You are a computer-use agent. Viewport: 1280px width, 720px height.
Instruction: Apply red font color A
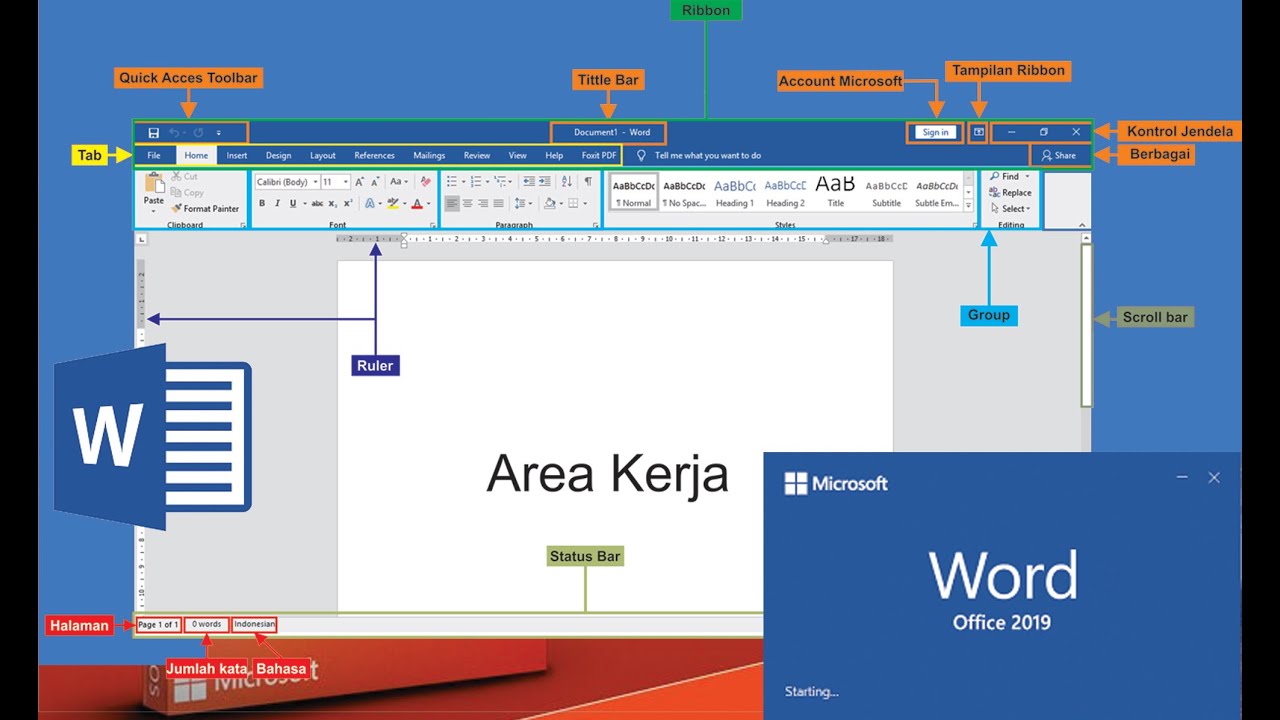(x=417, y=203)
